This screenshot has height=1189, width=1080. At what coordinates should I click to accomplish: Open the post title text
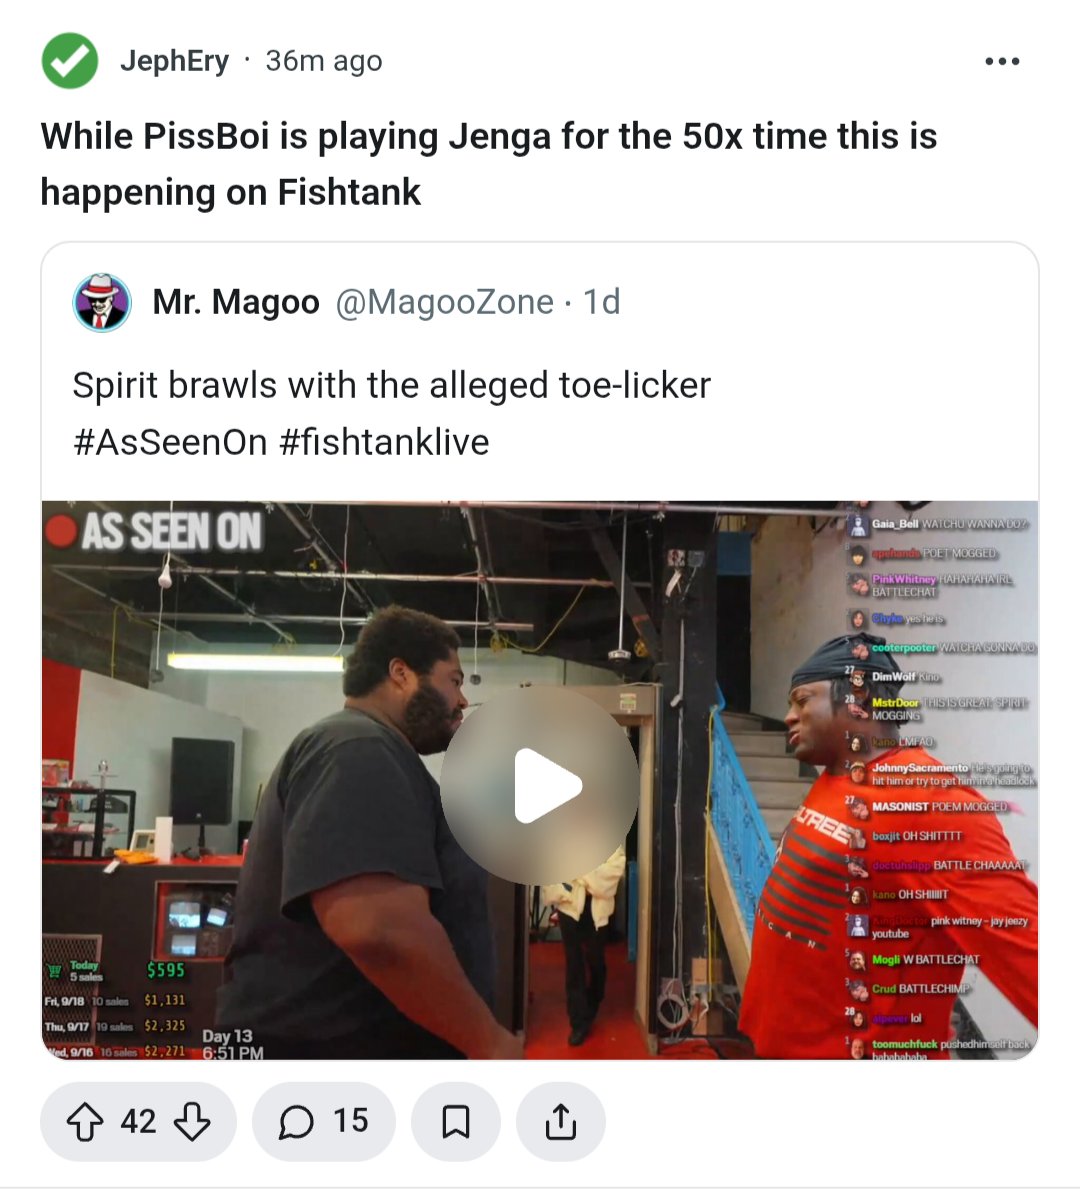click(x=489, y=164)
